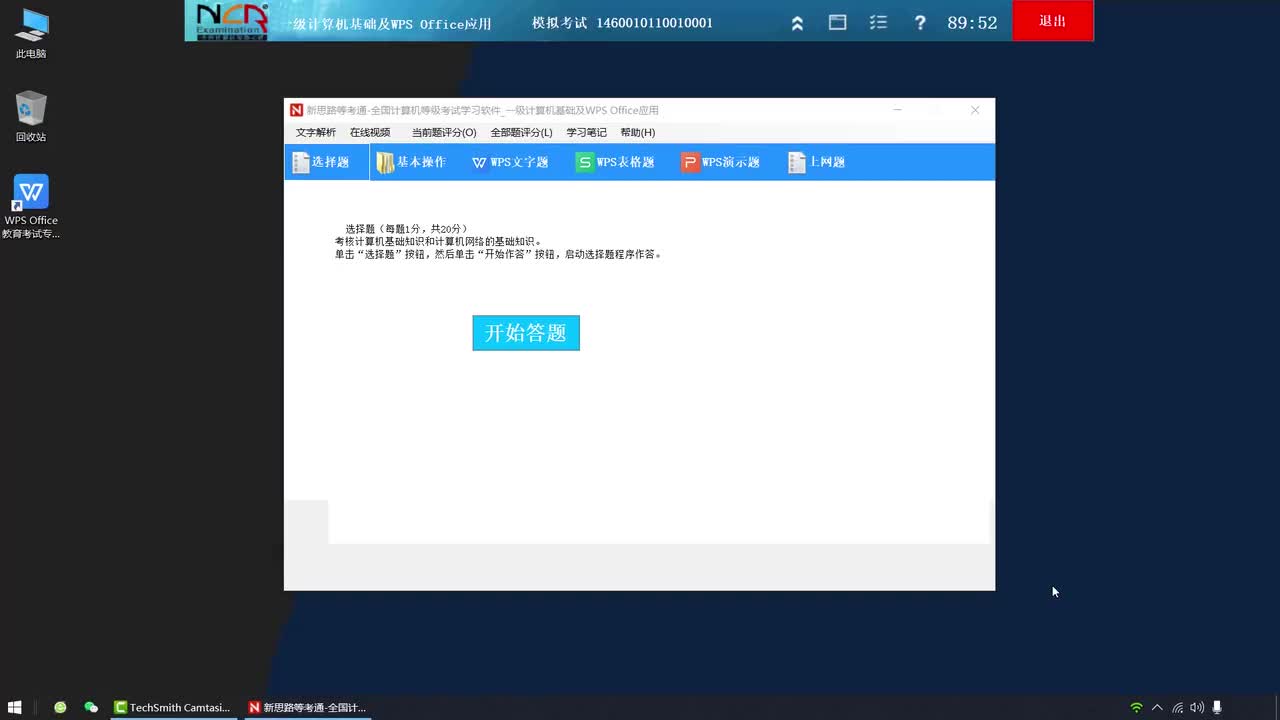
Task: Click the exam ID 1460010110010001
Action: point(654,23)
